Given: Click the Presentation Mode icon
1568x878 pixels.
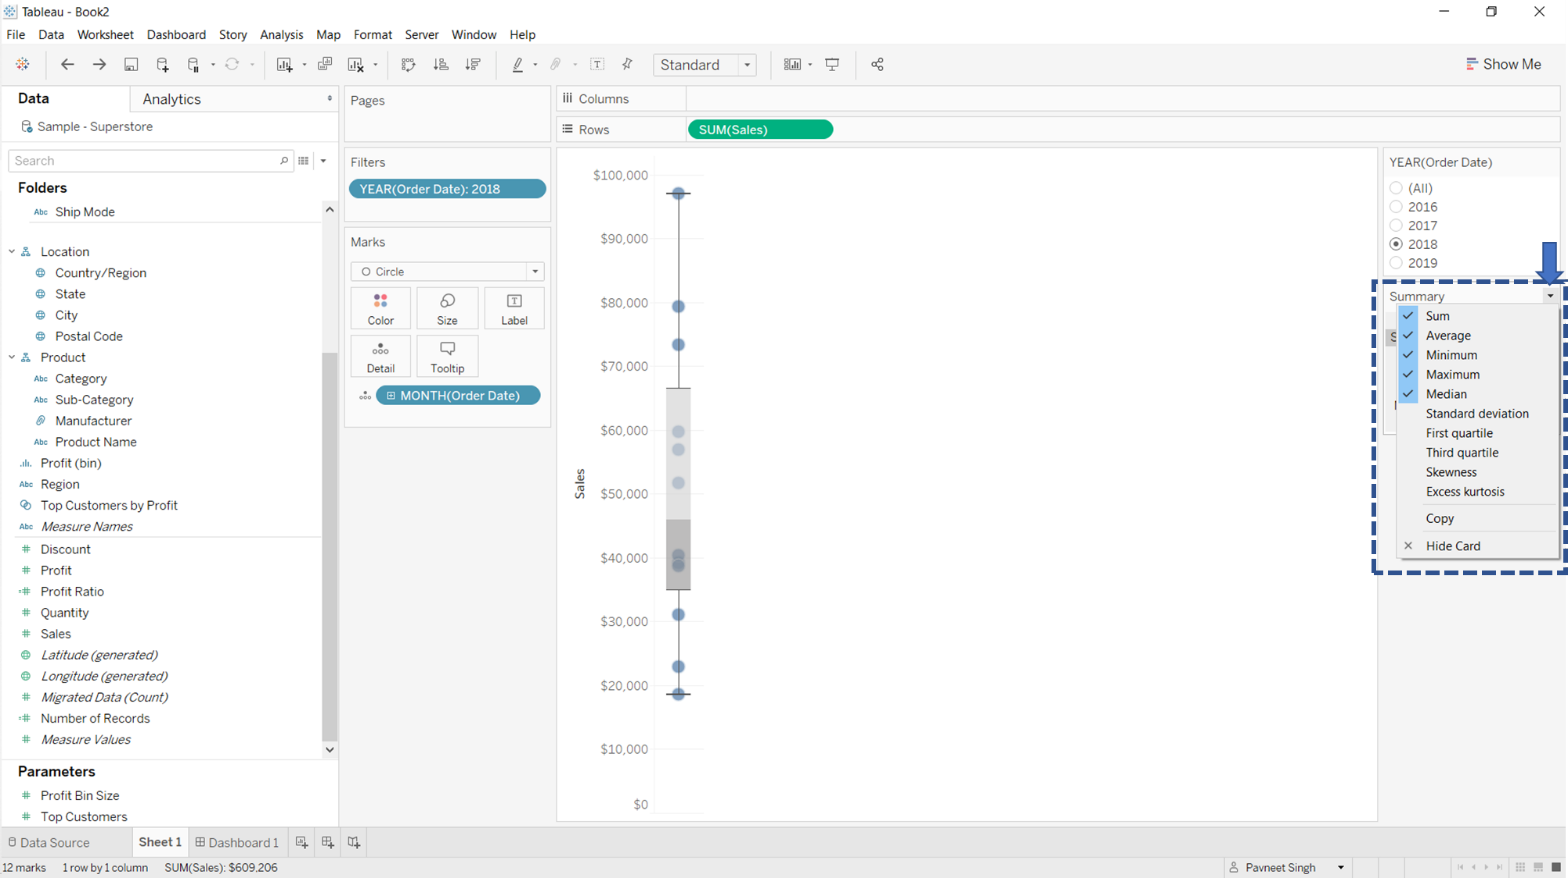Looking at the screenshot, I should tap(832, 64).
